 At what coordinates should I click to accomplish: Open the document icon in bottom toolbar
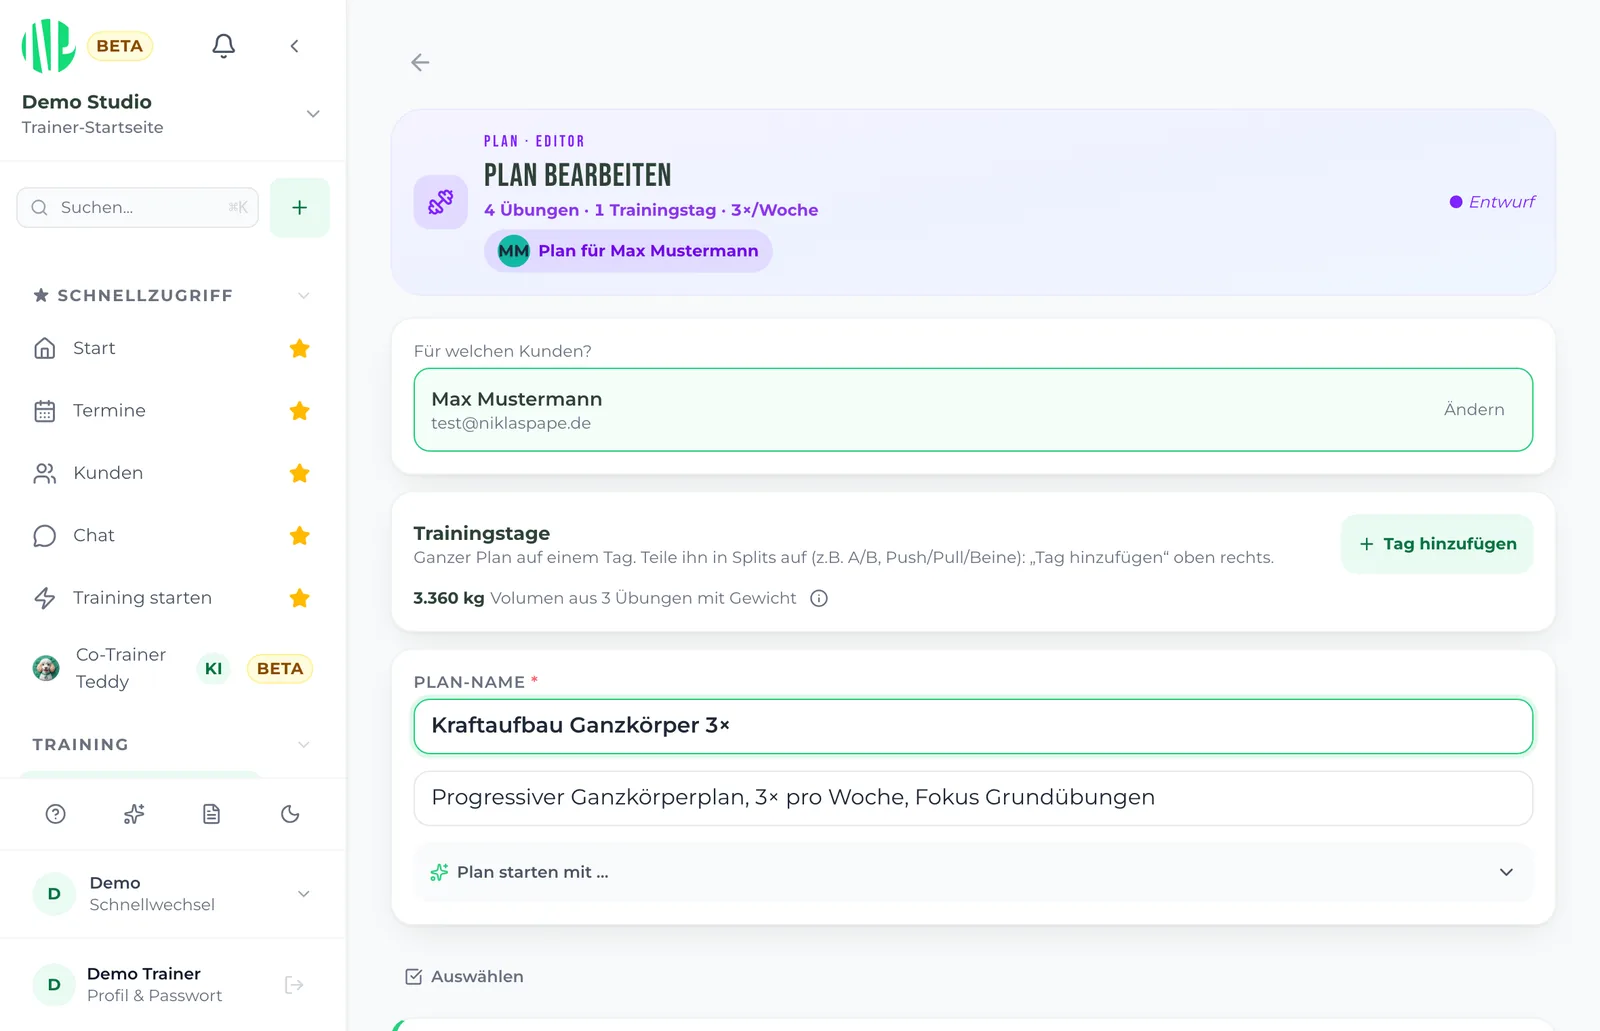coord(212,814)
